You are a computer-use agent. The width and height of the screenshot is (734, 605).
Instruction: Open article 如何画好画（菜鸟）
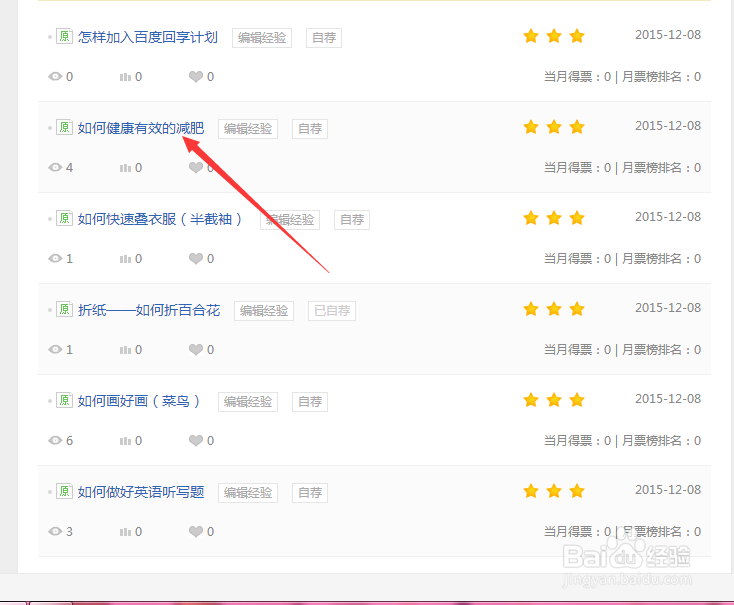pos(139,401)
